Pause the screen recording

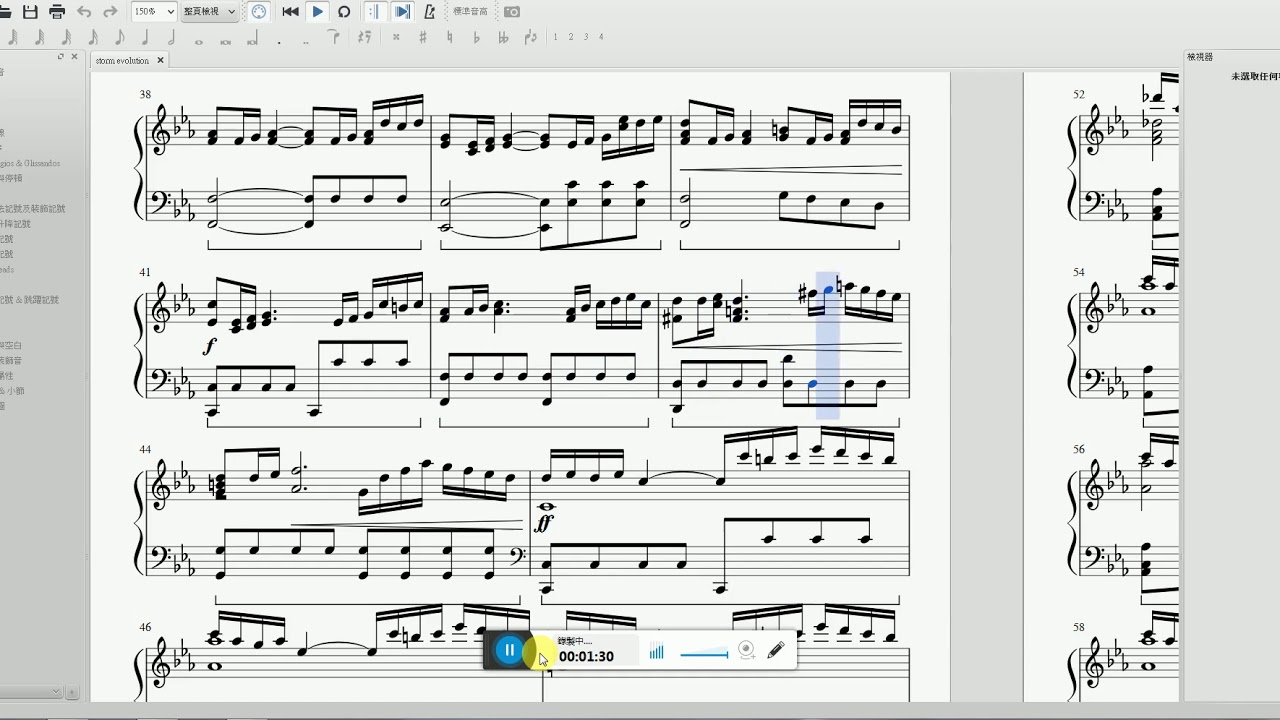click(x=509, y=650)
